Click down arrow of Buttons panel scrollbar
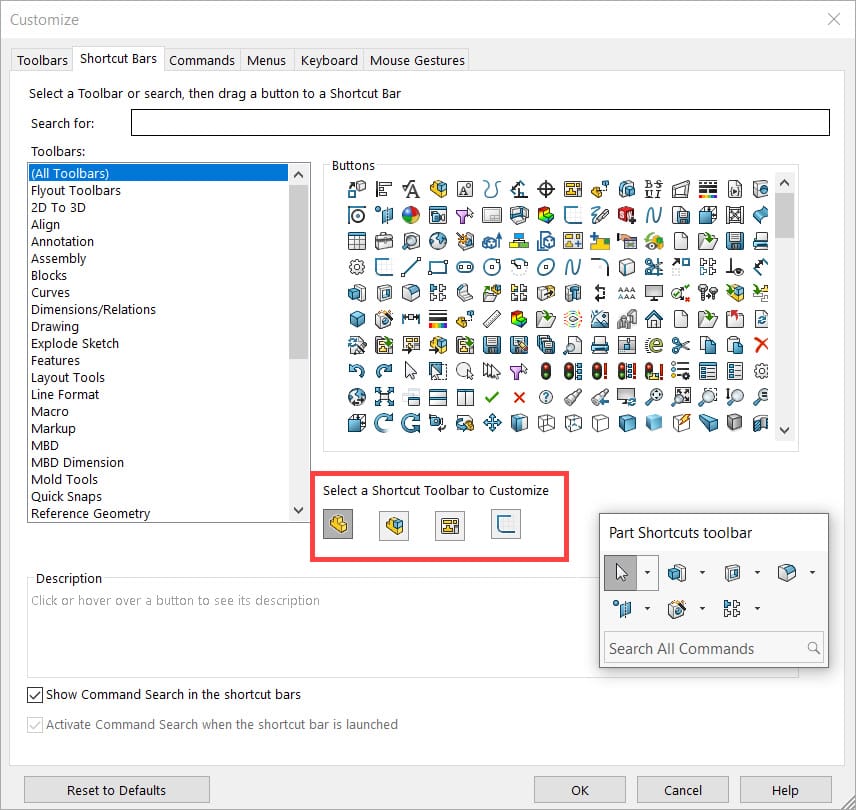The width and height of the screenshot is (856, 810). 784,430
